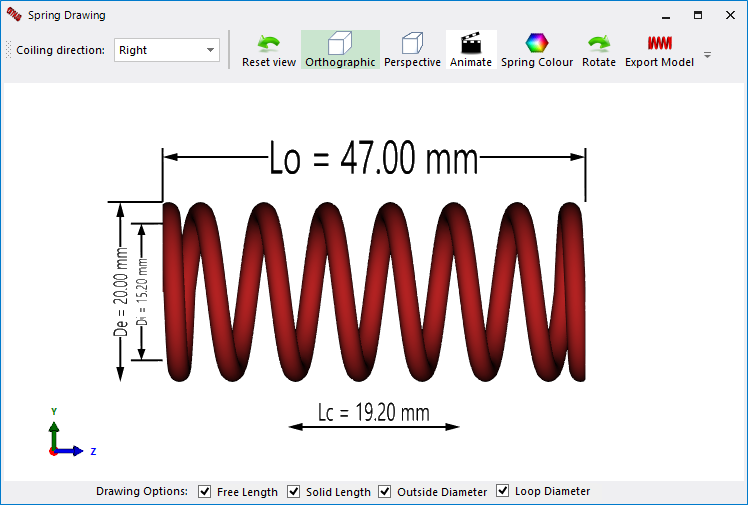Uncheck the Free Length drawing option
Screen dimensions: 748x505
pyautogui.click(x=205, y=492)
